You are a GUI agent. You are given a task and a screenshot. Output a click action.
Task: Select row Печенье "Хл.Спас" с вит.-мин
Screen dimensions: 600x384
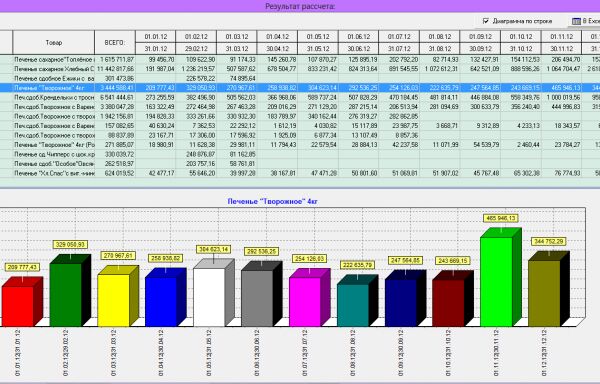[300, 173]
